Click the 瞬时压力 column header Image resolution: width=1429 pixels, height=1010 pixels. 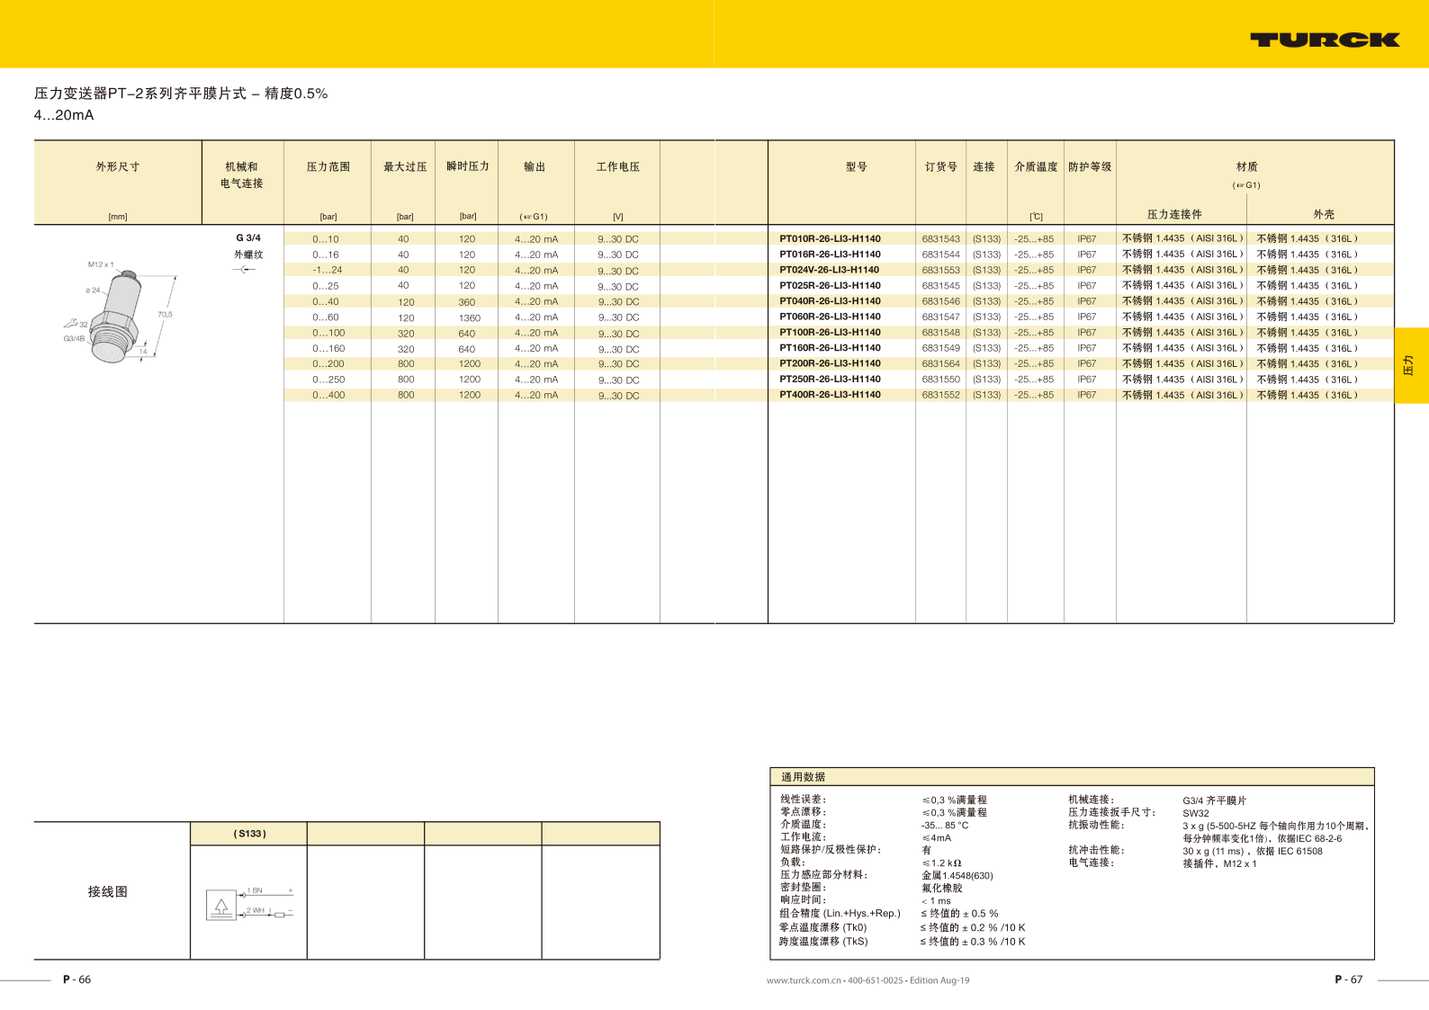click(468, 167)
